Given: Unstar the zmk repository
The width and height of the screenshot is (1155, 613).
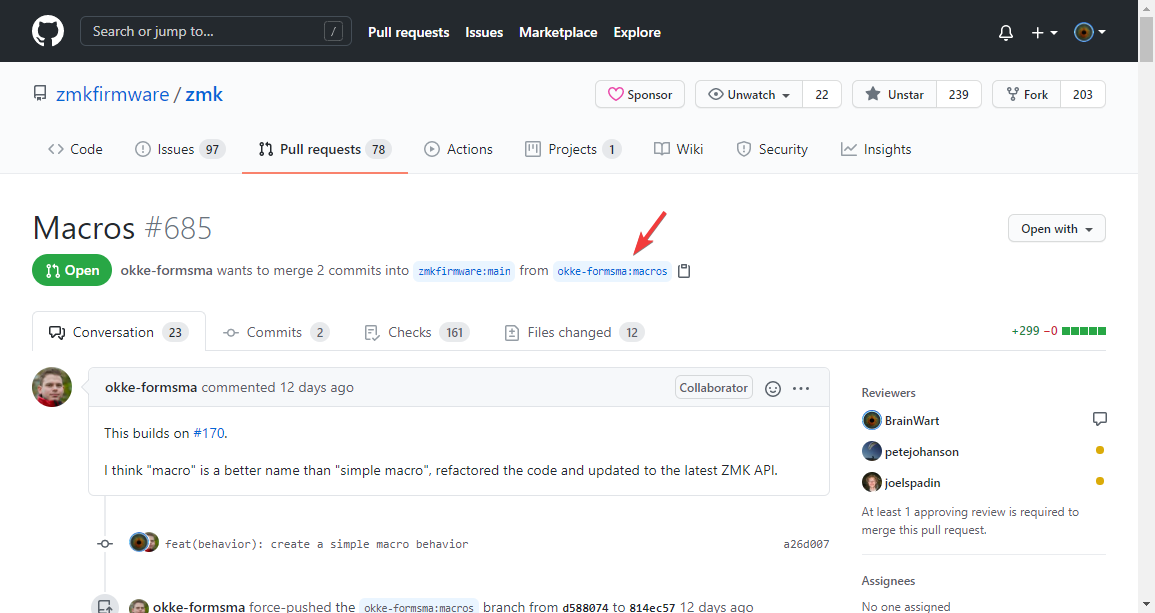Looking at the screenshot, I should coord(893,93).
